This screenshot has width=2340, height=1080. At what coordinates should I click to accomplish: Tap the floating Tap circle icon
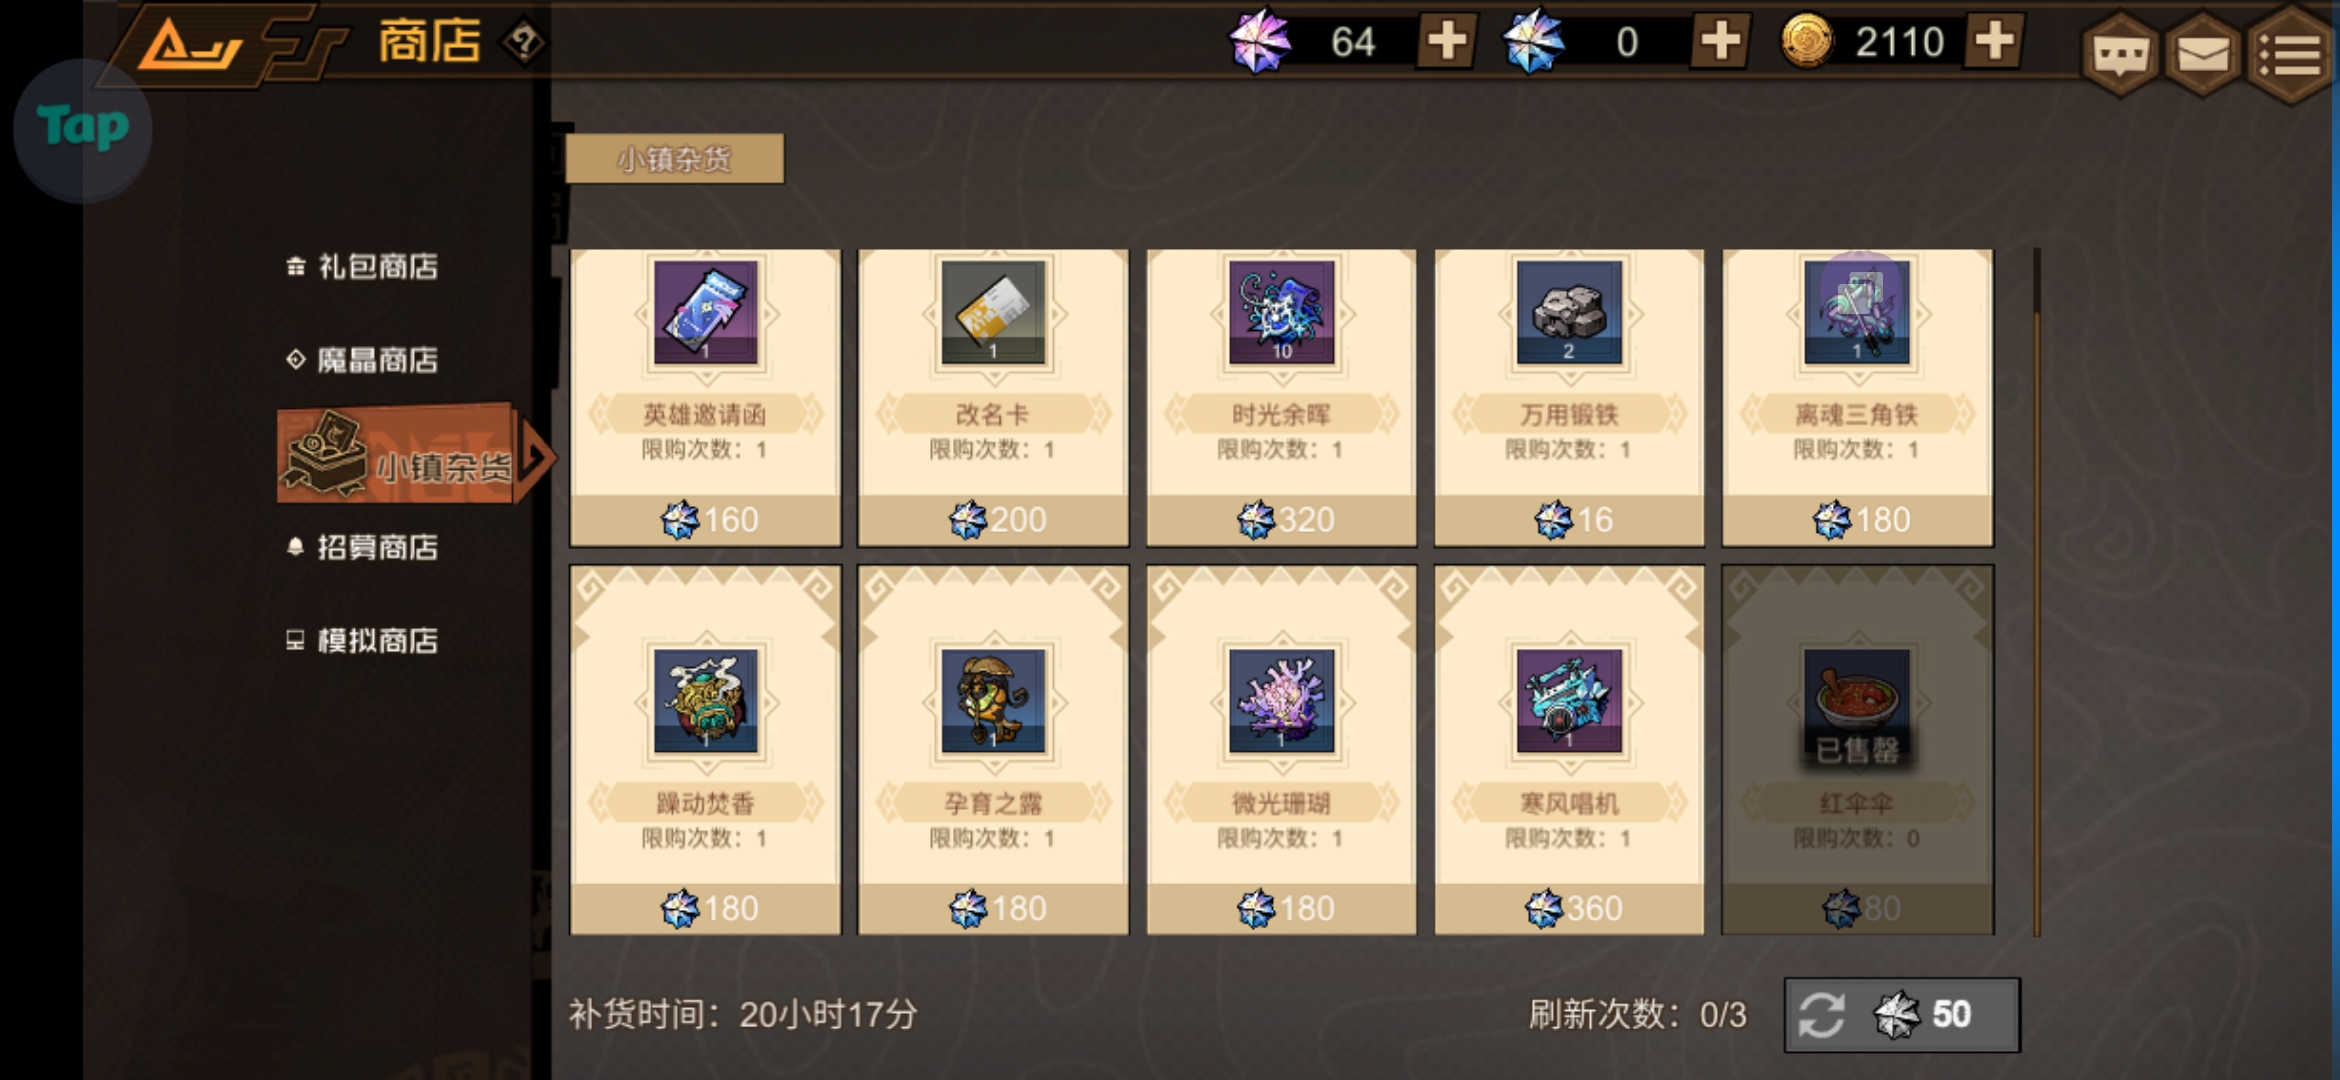pyautogui.click(x=83, y=130)
